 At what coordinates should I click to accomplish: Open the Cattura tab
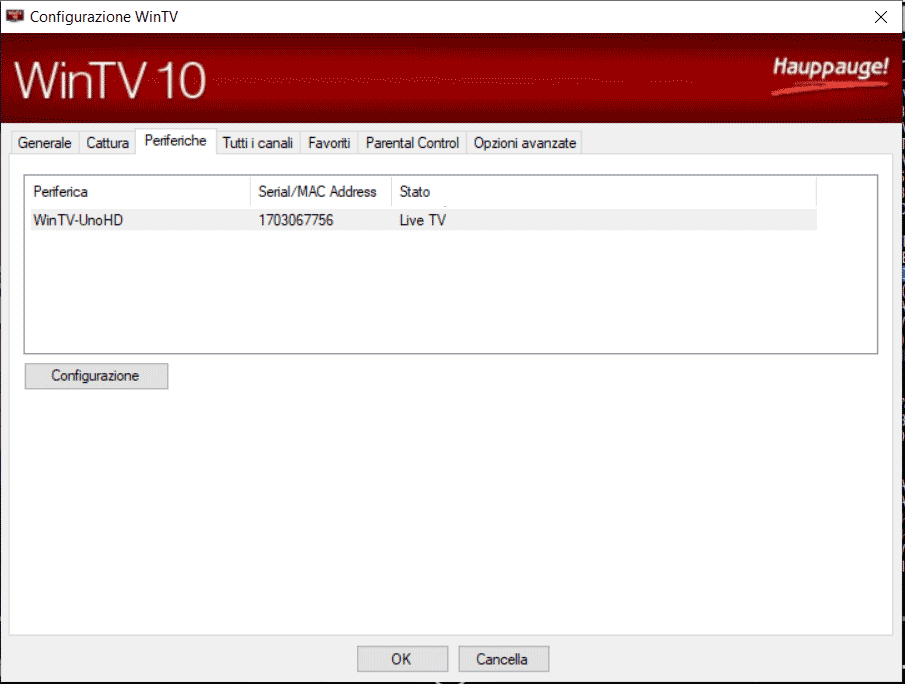pos(107,143)
